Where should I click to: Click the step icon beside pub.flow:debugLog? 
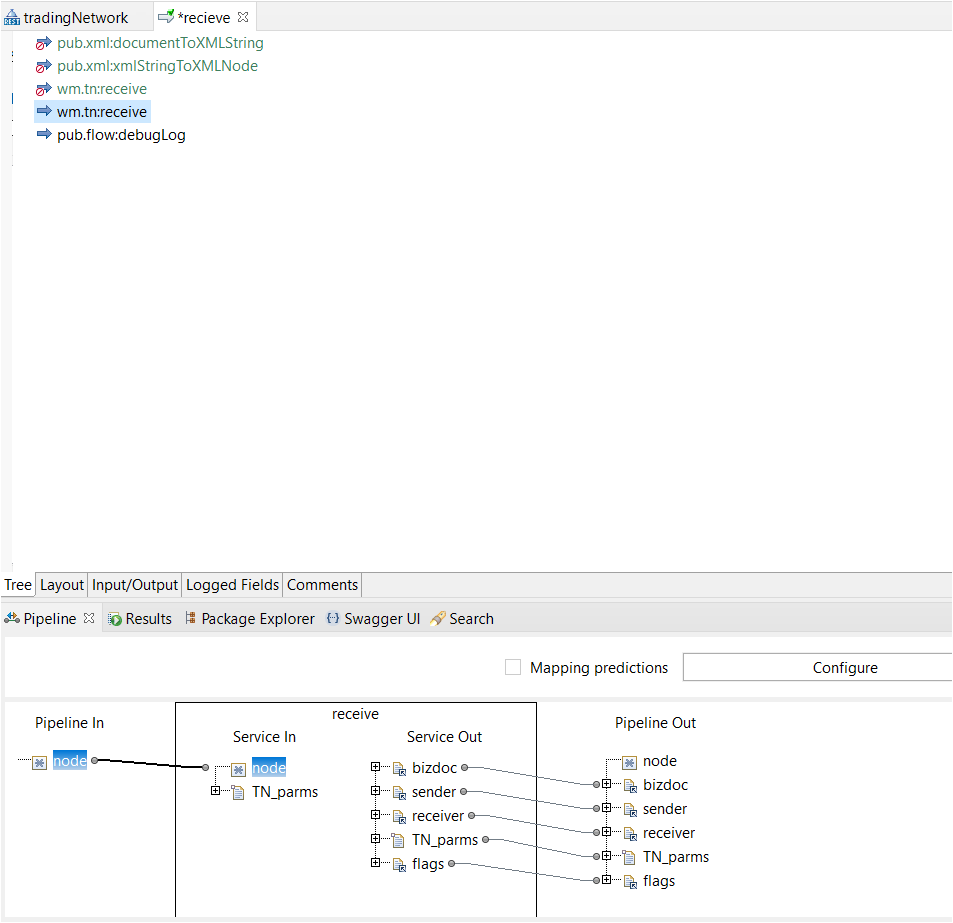click(x=43, y=134)
